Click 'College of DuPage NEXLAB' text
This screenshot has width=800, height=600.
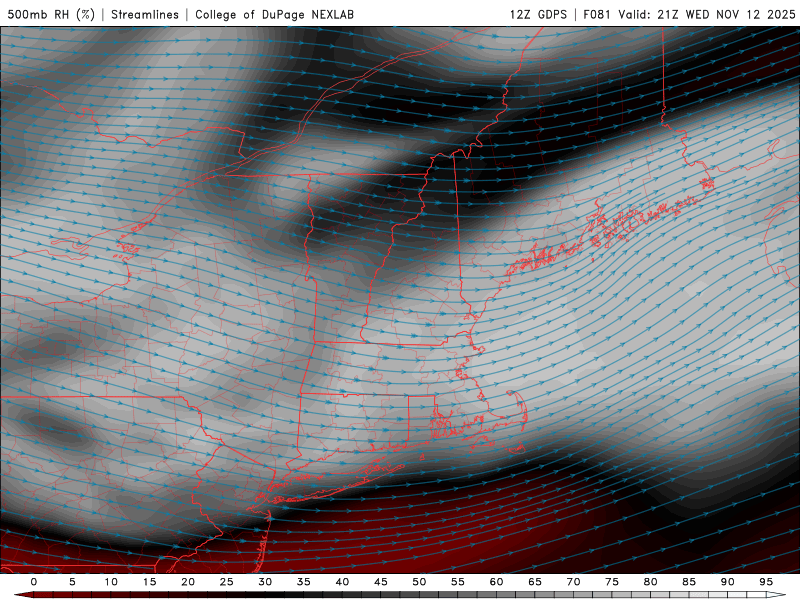pyautogui.click(x=274, y=14)
